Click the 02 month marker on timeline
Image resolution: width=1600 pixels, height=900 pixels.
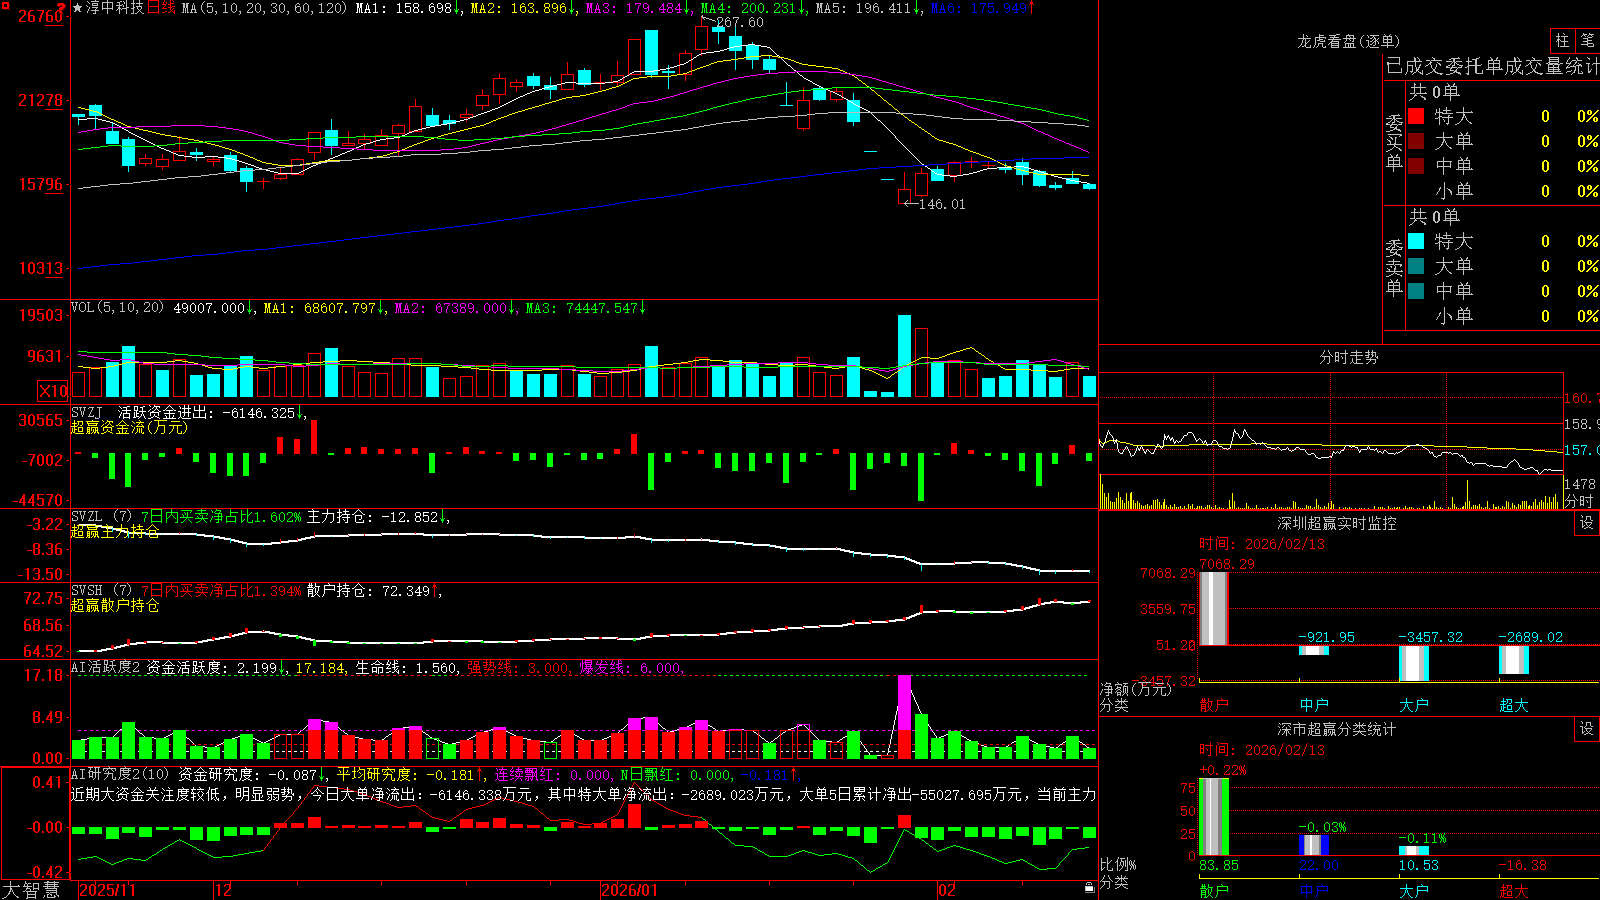(947, 890)
